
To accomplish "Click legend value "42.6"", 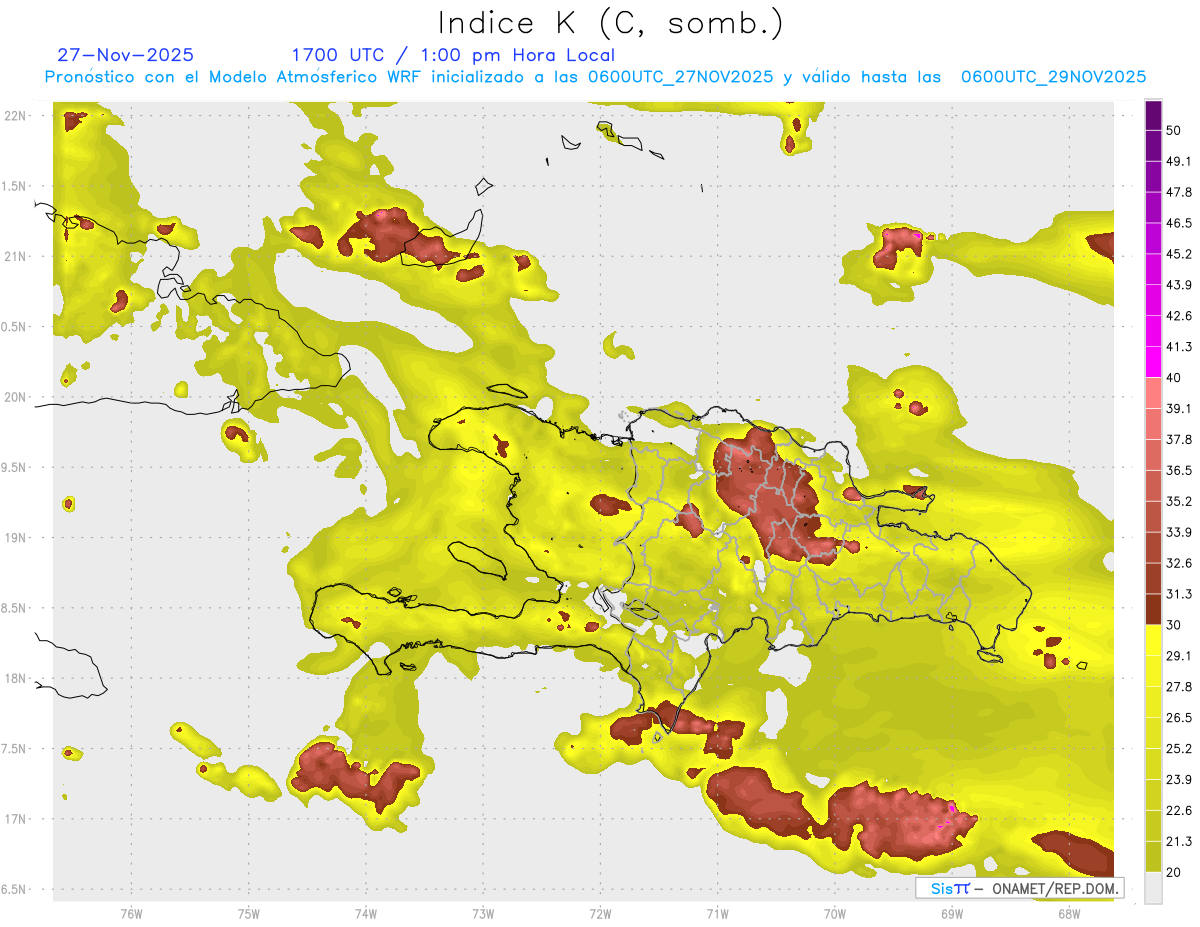I will pyautogui.click(x=1179, y=316).
